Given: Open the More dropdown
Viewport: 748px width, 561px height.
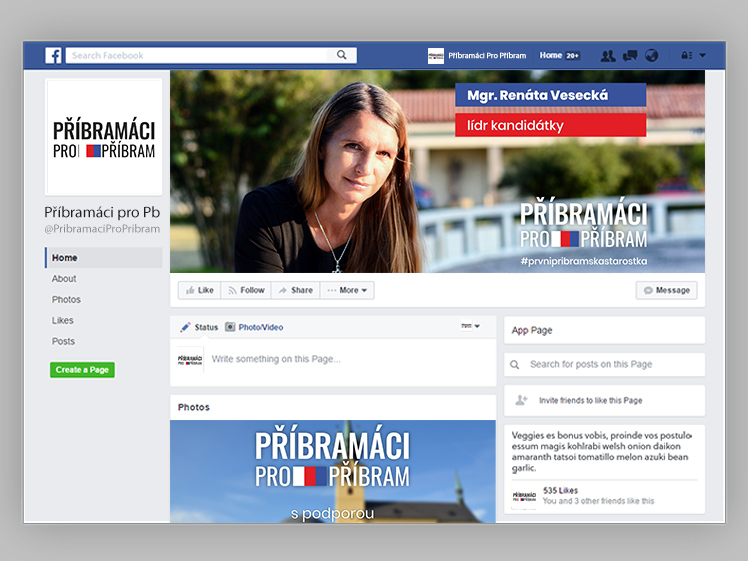Looking at the screenshot, I should pos(347,290).
